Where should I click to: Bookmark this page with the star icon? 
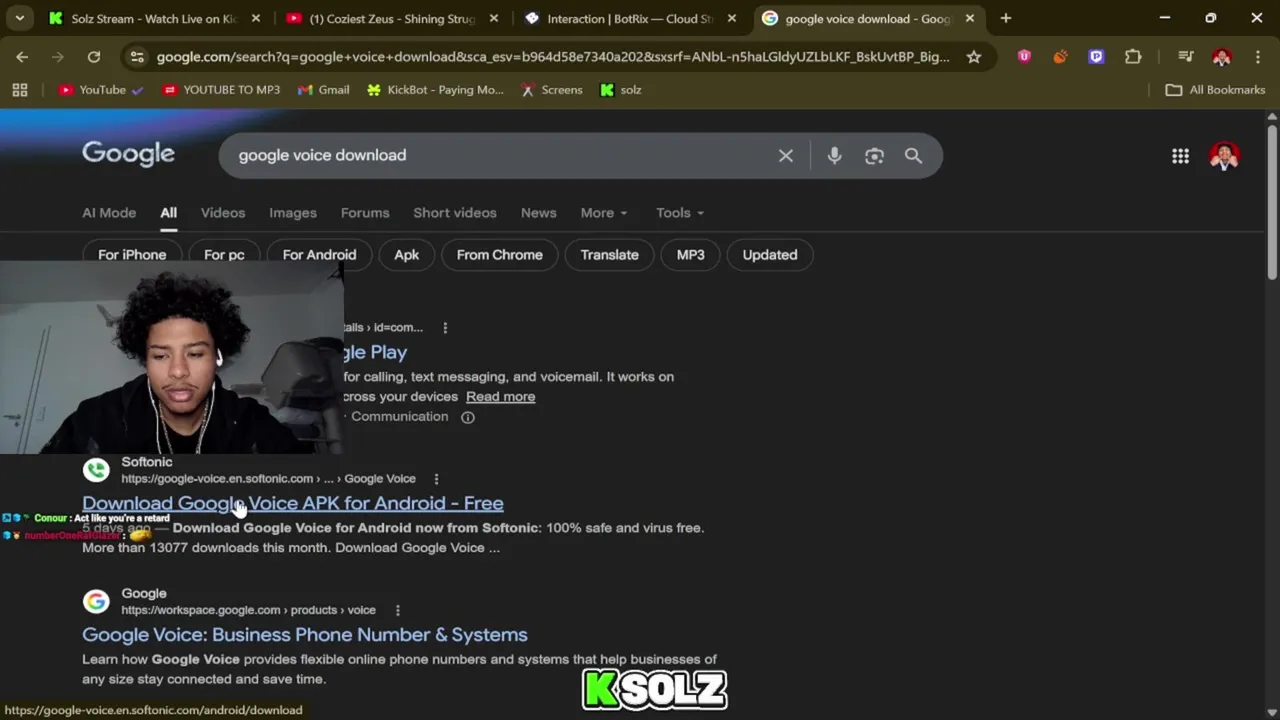point(973,57)
